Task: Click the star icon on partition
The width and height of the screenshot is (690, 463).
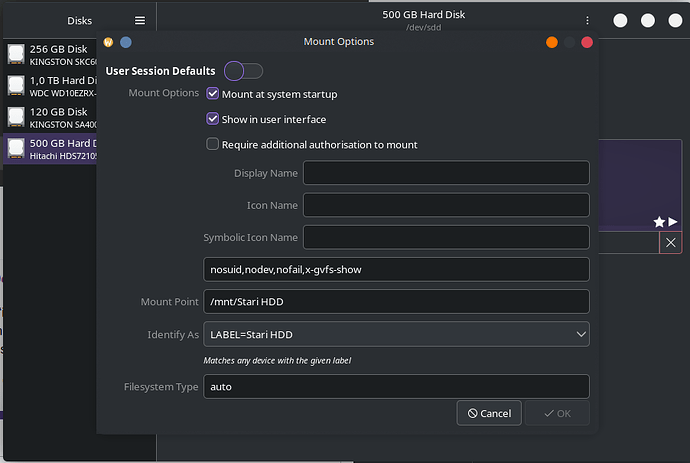Action: 659,222
